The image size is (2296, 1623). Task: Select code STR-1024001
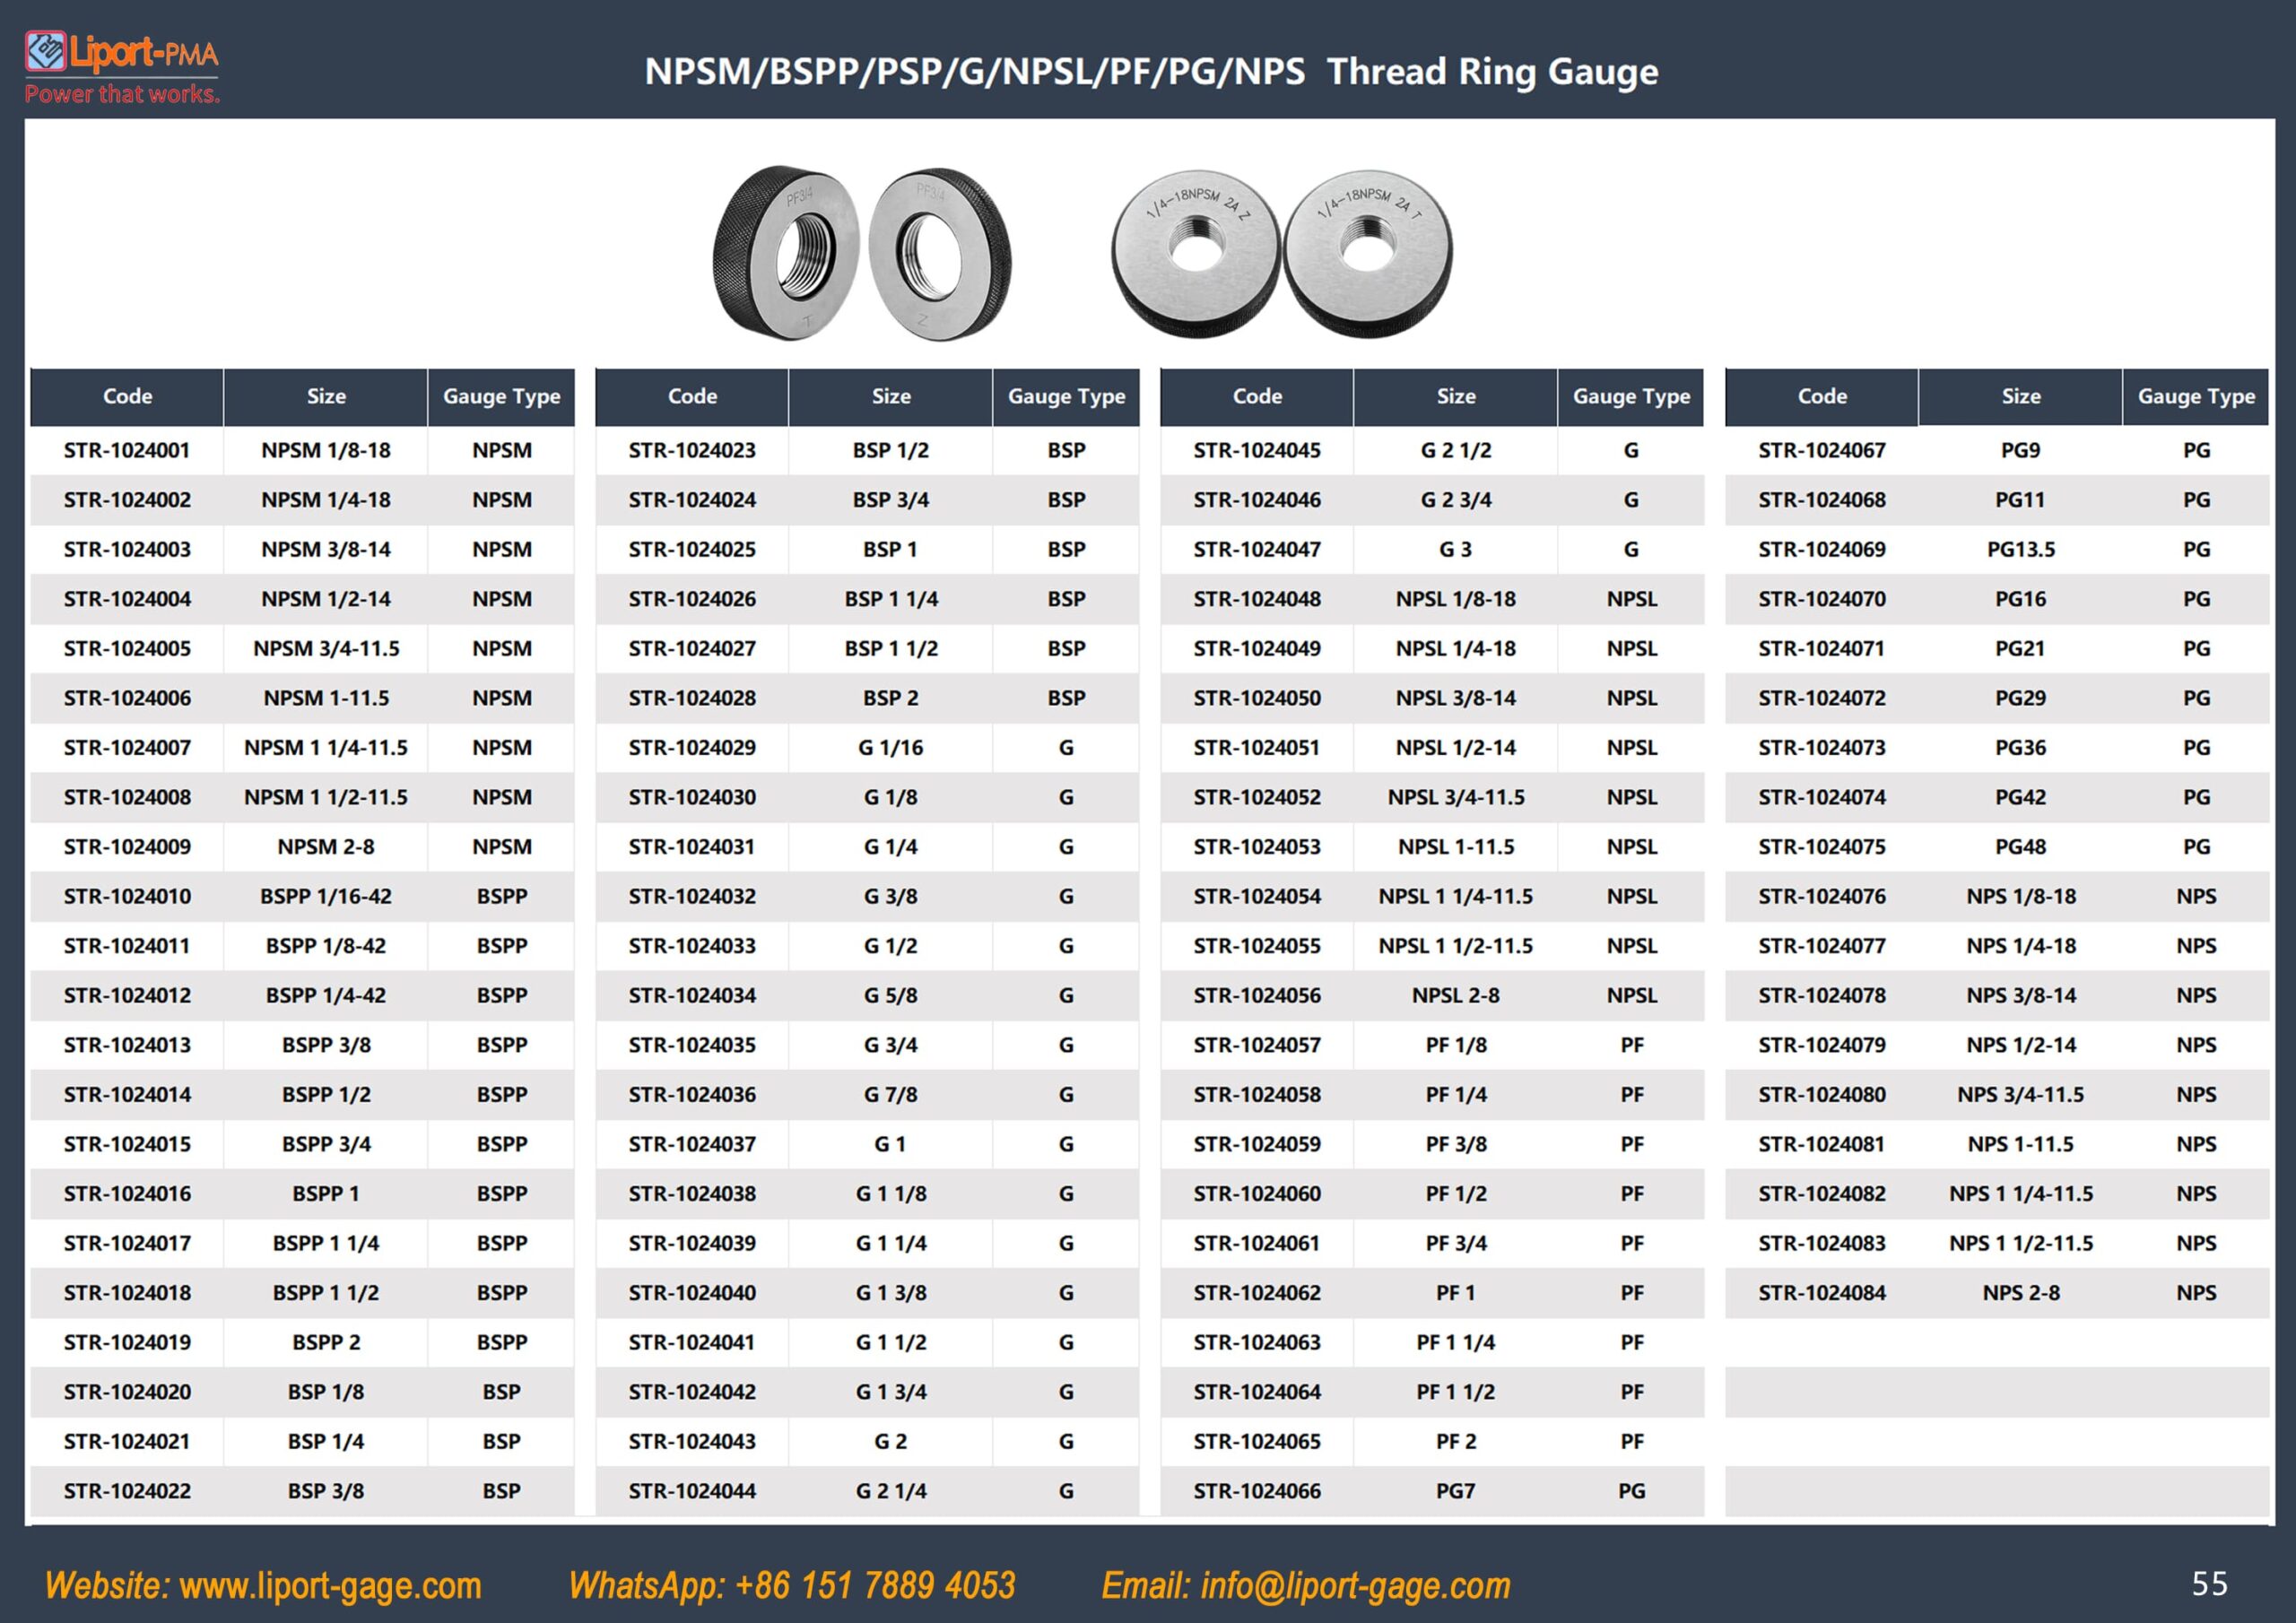tap(127, 450)
